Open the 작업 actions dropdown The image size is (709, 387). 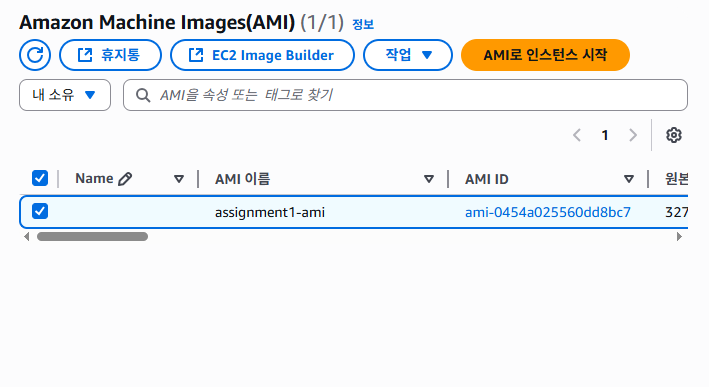click(408, 55)
